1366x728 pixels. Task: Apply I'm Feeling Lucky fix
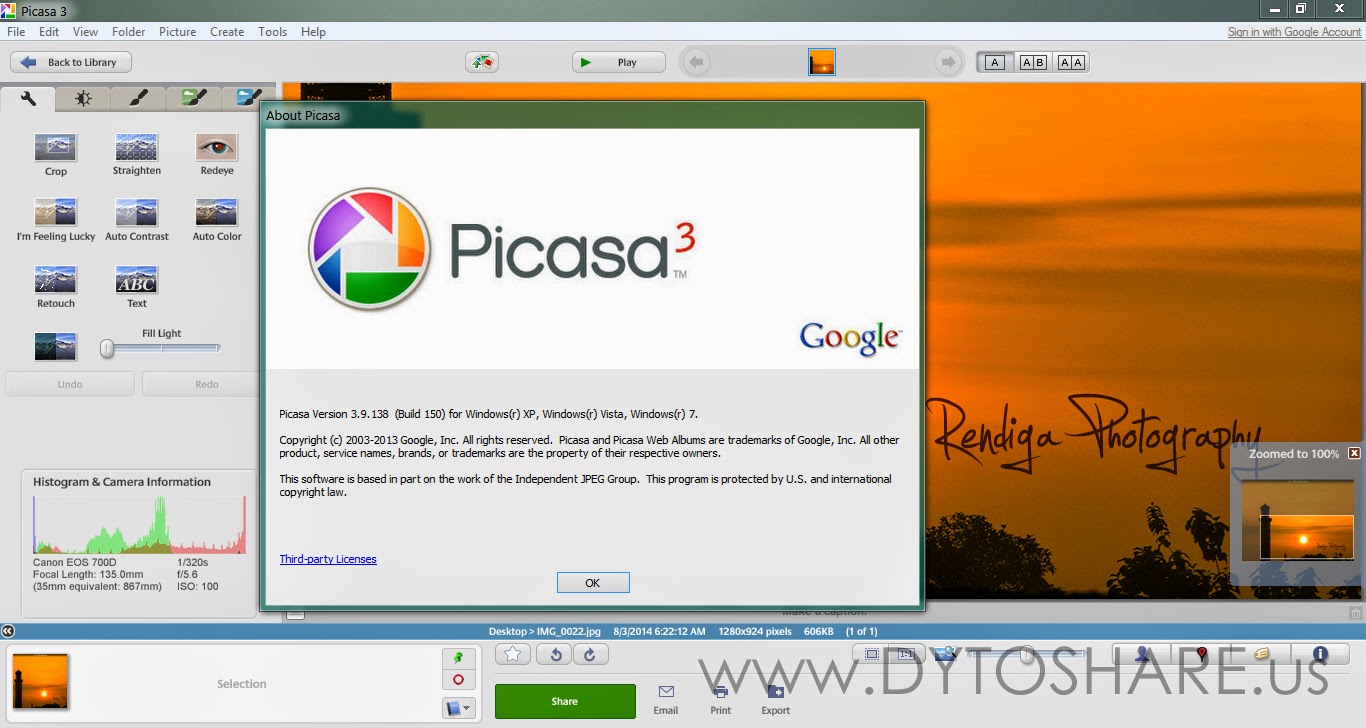pos(56,212)
